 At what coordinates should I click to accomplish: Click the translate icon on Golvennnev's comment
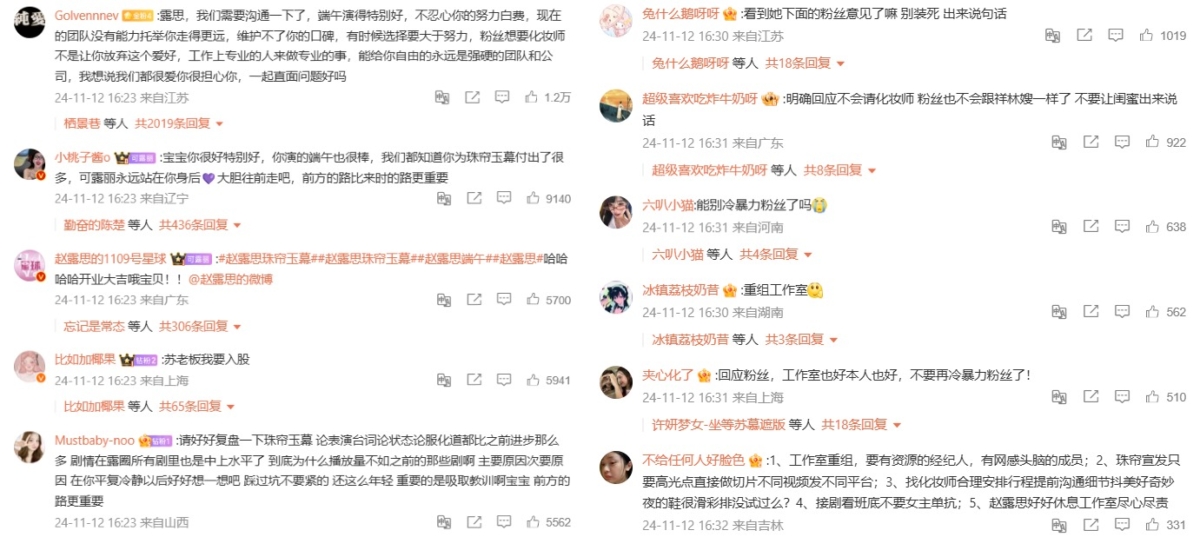coord(442,98)
